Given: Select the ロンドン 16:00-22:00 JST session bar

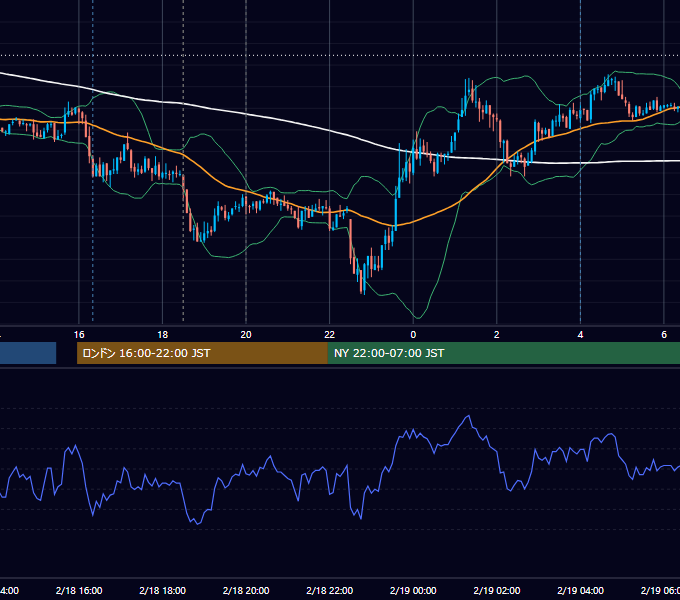Looking at the screenshot, I should [202, 353].
